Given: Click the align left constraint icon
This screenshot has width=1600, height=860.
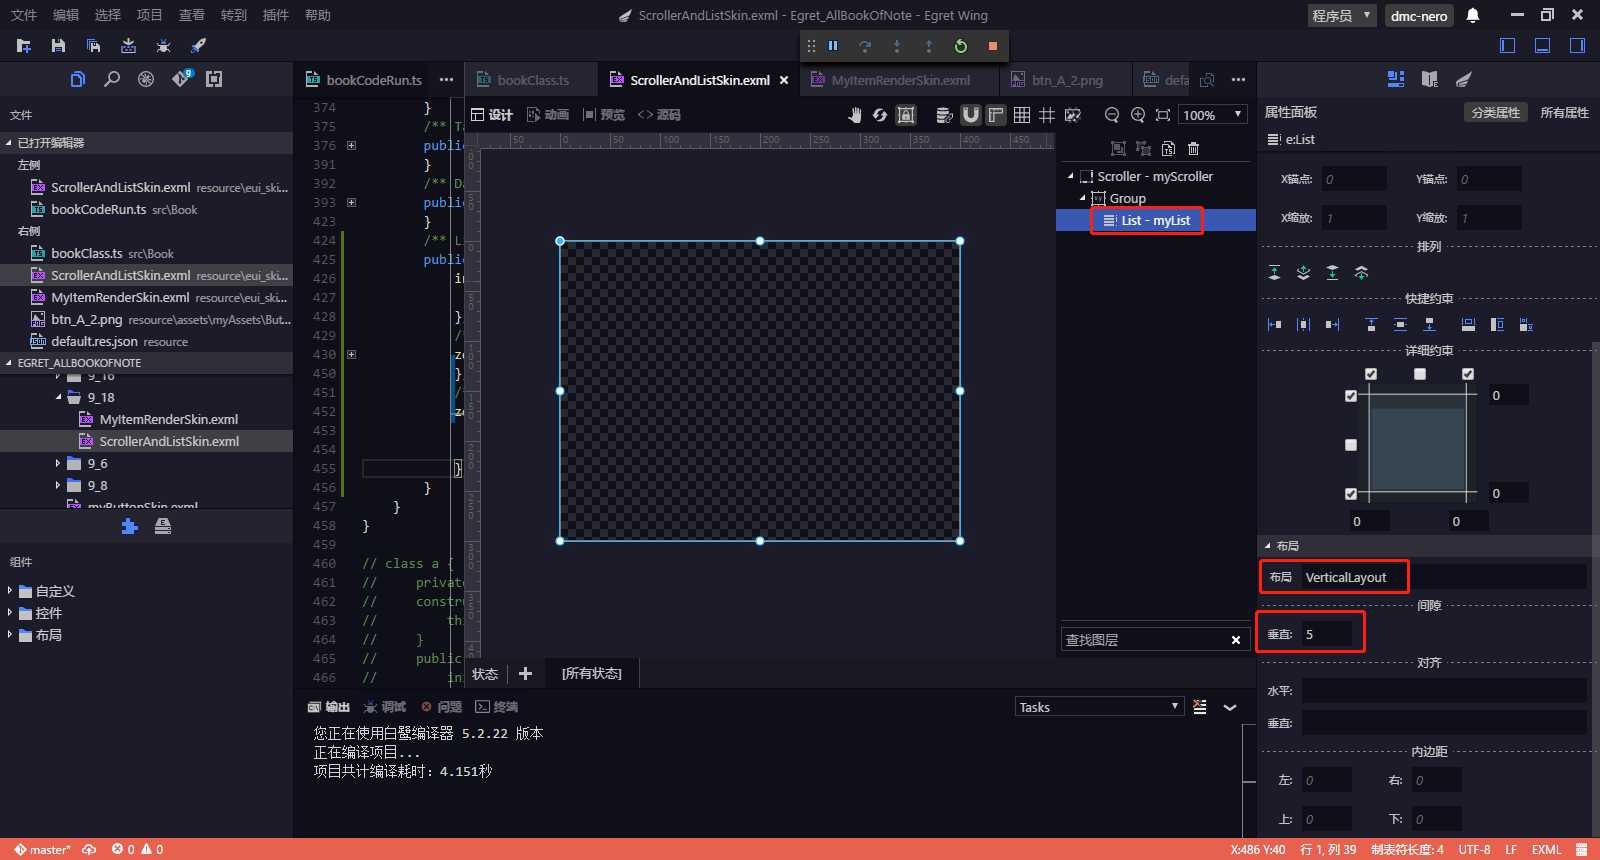Looking at the screenshot, I should (x=1274, y=324).
